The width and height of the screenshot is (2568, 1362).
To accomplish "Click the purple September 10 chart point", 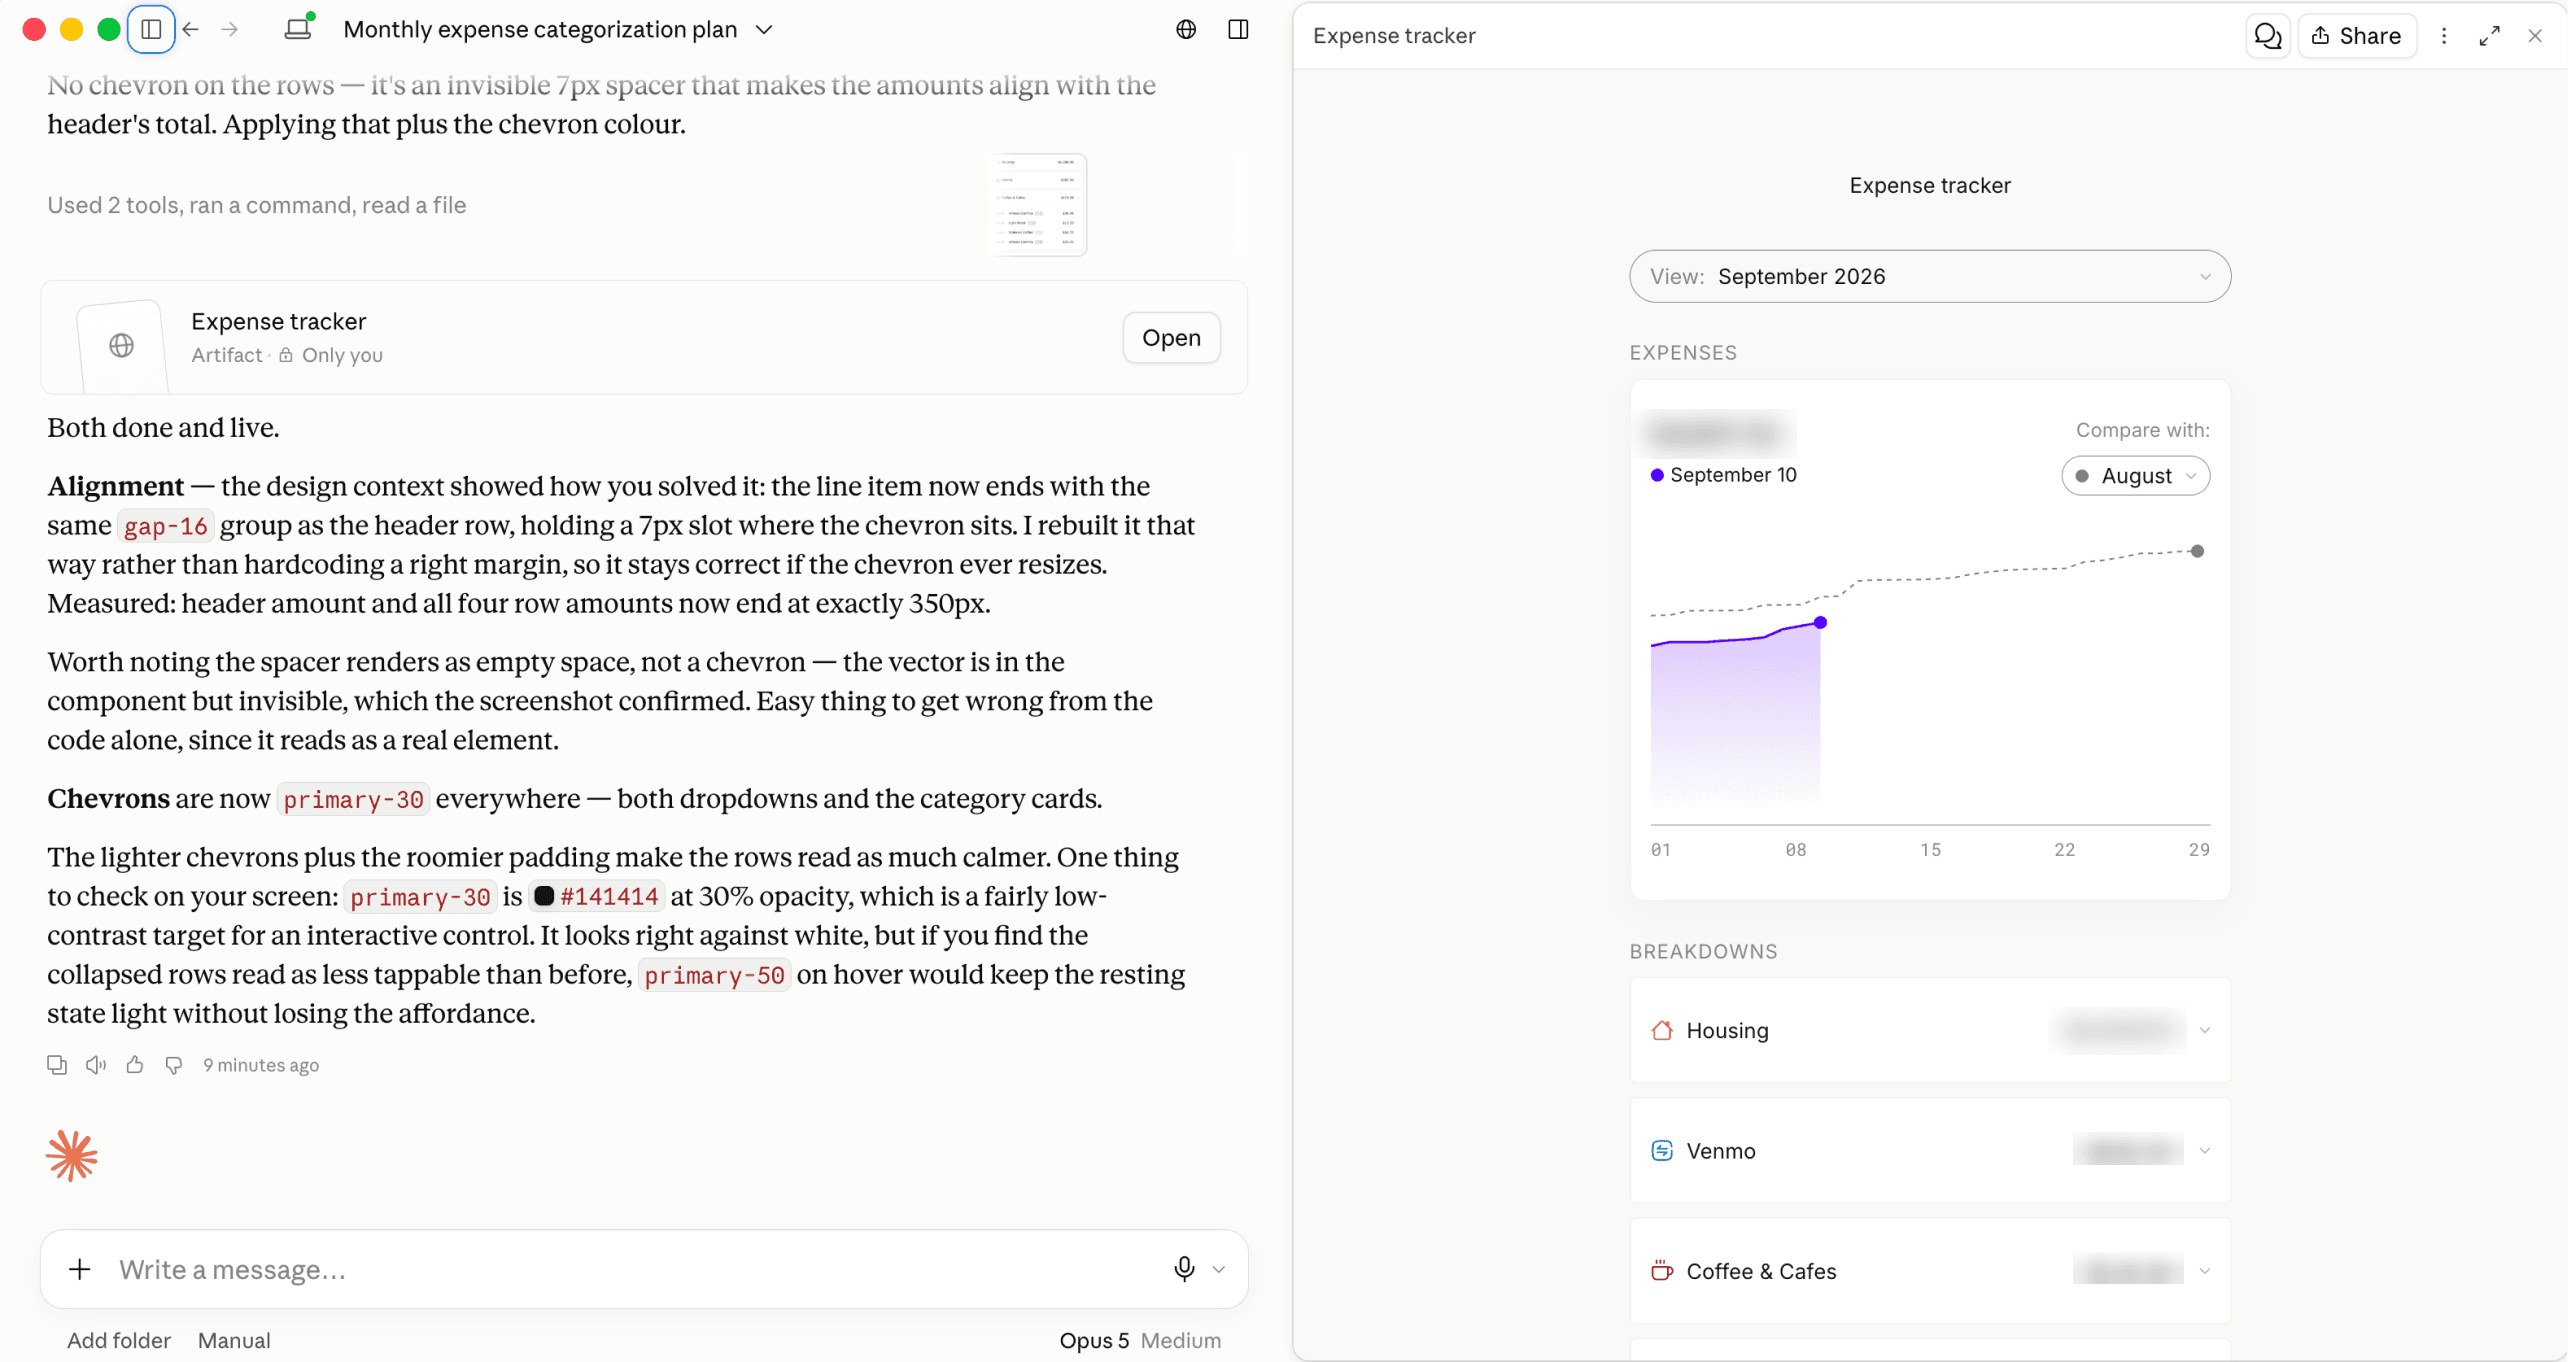I will coord(1820,623).
